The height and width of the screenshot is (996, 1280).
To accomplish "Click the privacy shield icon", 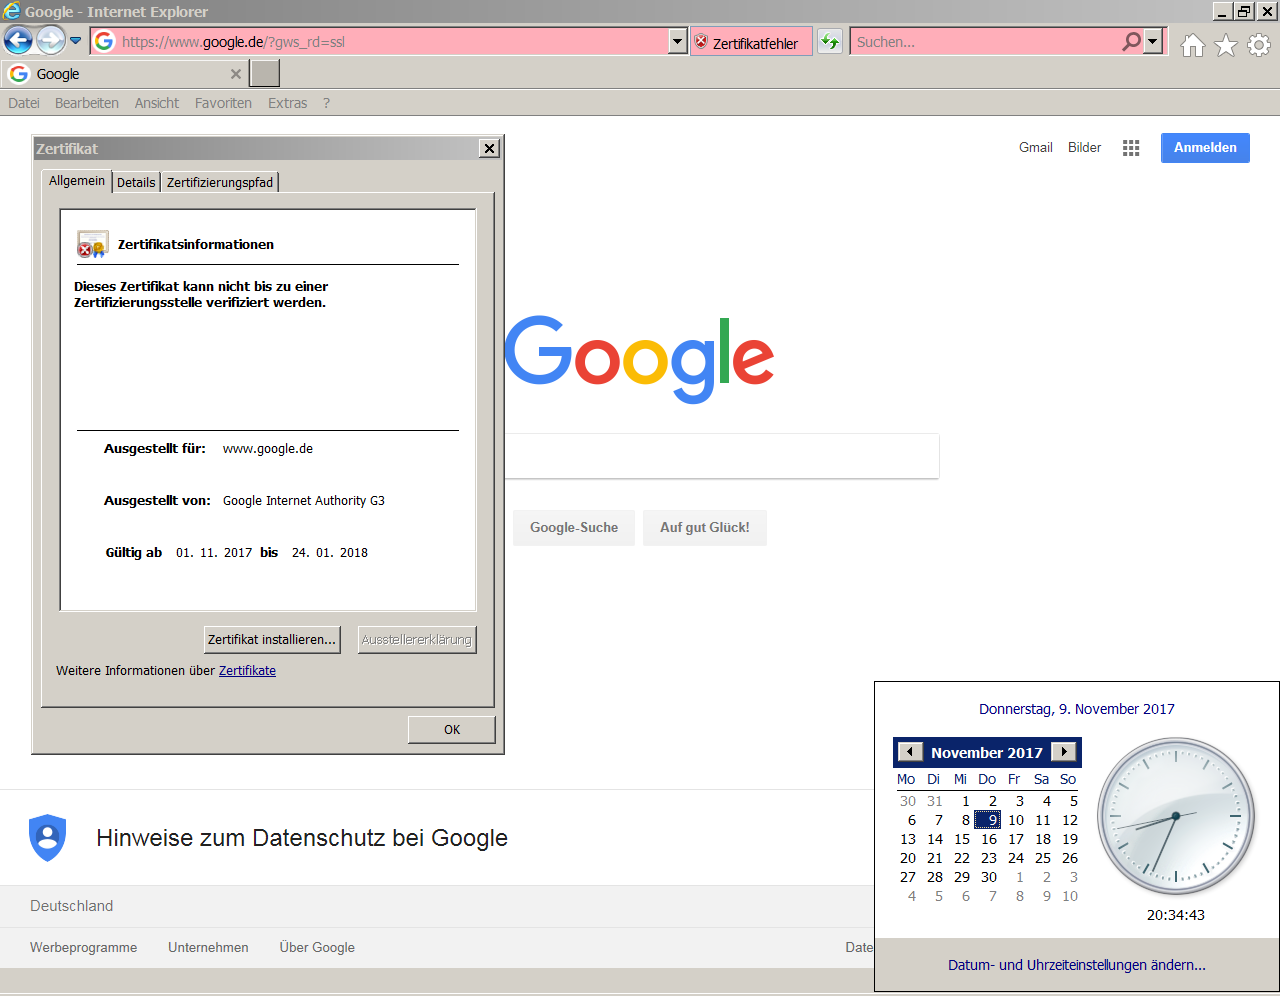I will tap(48, 837).
